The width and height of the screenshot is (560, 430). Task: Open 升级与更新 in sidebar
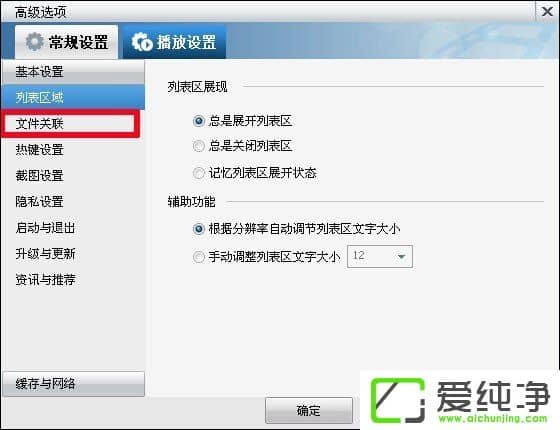pyautogui.click(x=45, y=254)
